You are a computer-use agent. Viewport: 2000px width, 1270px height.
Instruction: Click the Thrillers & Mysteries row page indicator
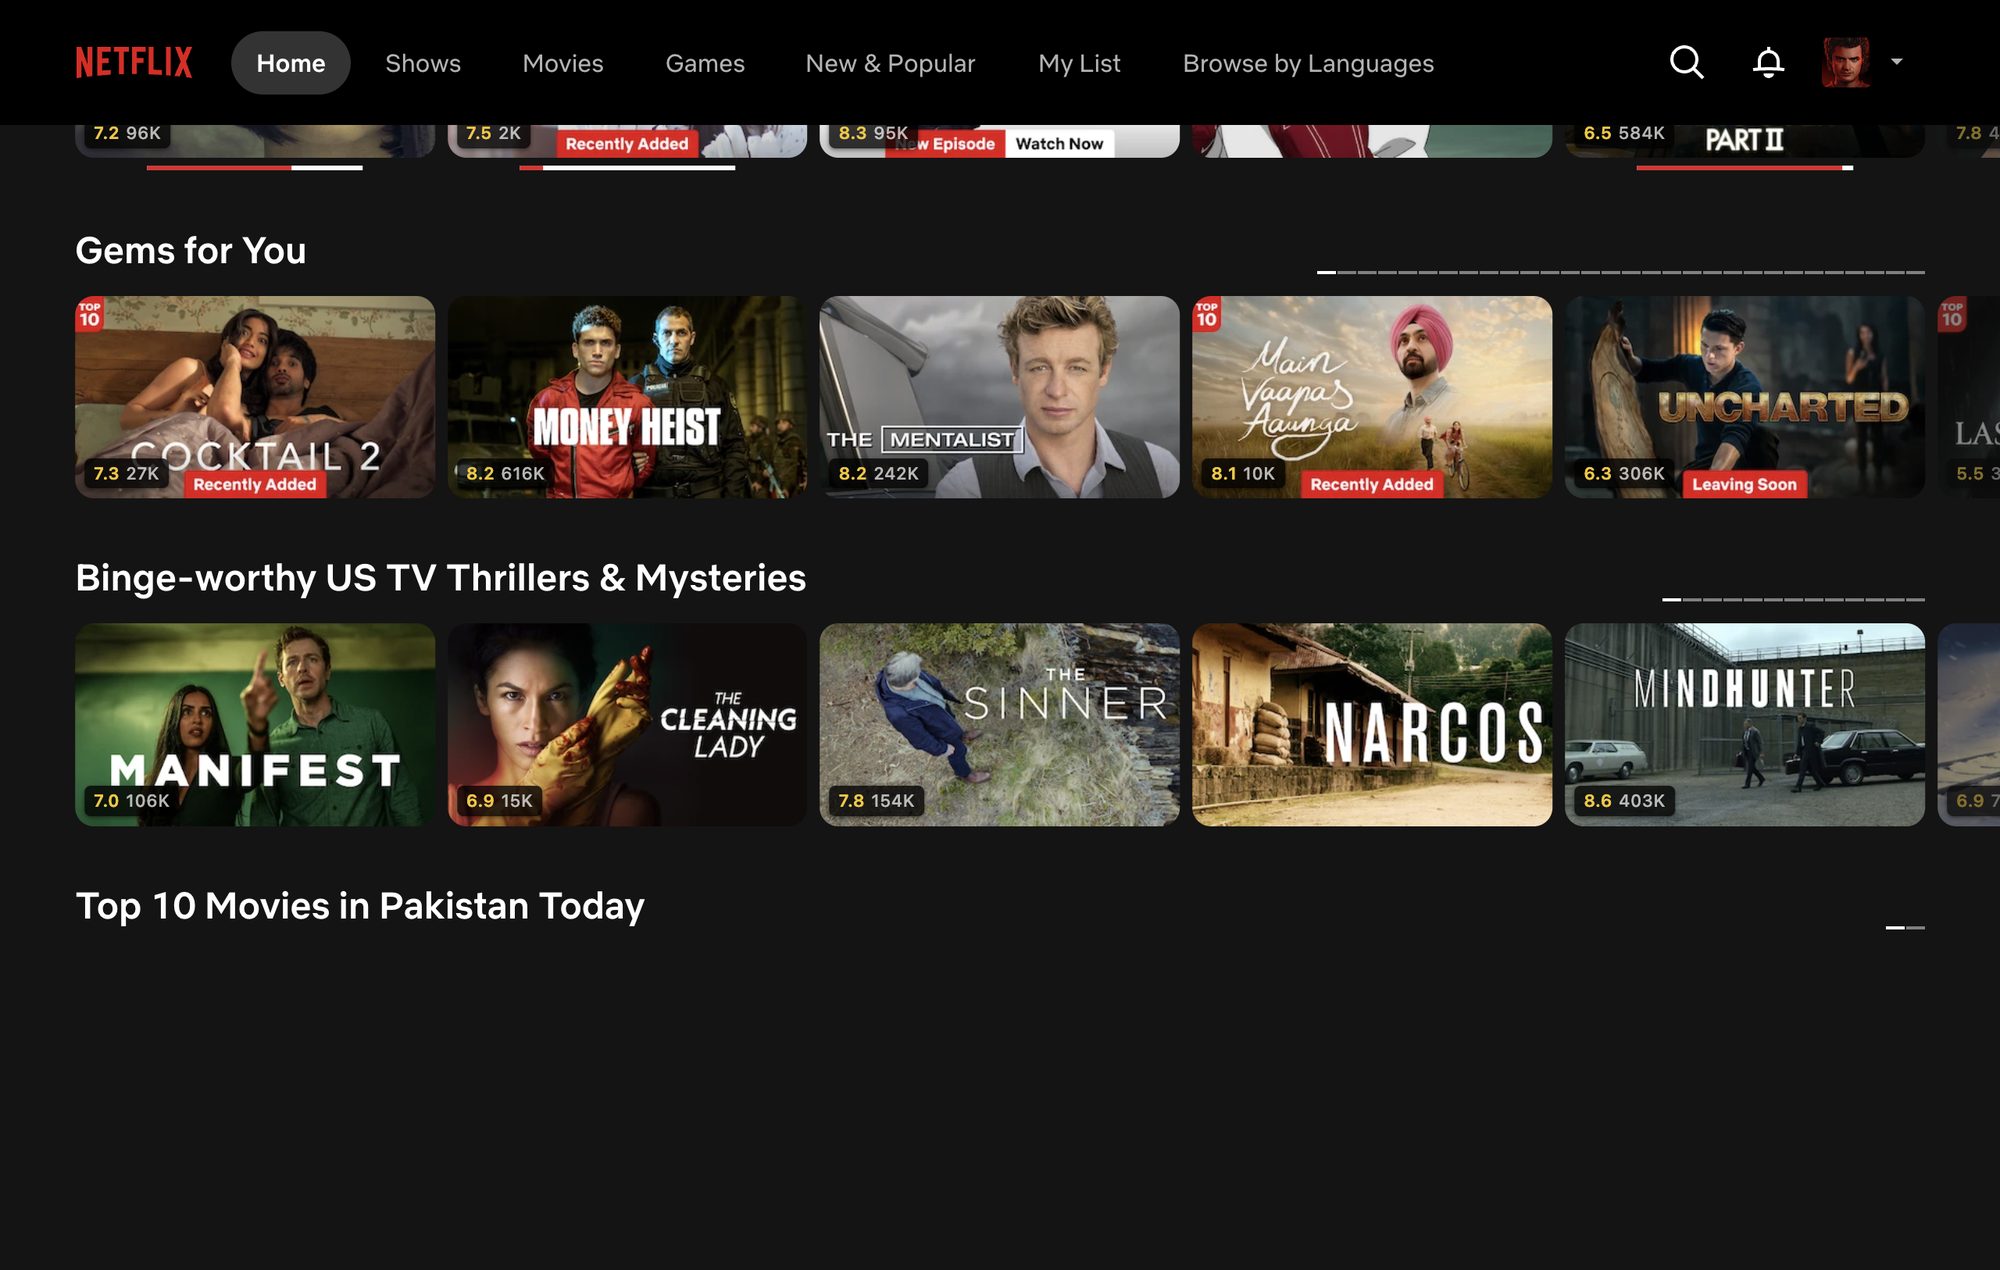1793,600
